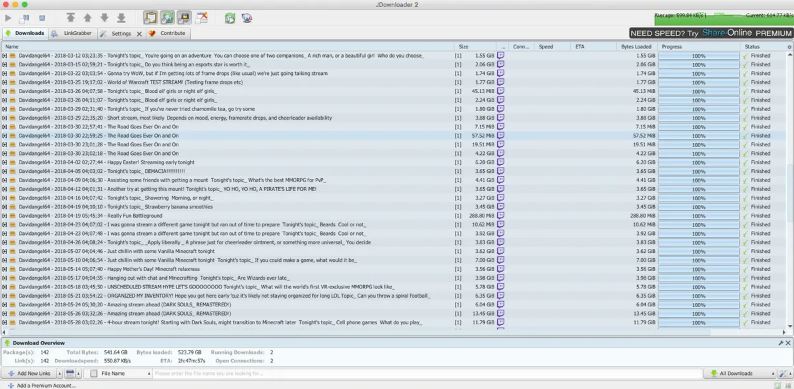Click progress bar of 19.51 MiB row
The height and width of the screenshot is (389, 794).
pyautogui.click(x=699, y=145)
